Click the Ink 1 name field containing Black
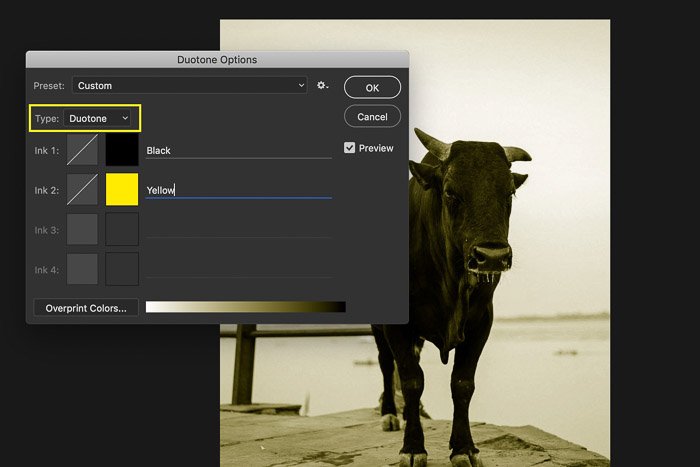The image size is (700, 467). pos(238,150)
